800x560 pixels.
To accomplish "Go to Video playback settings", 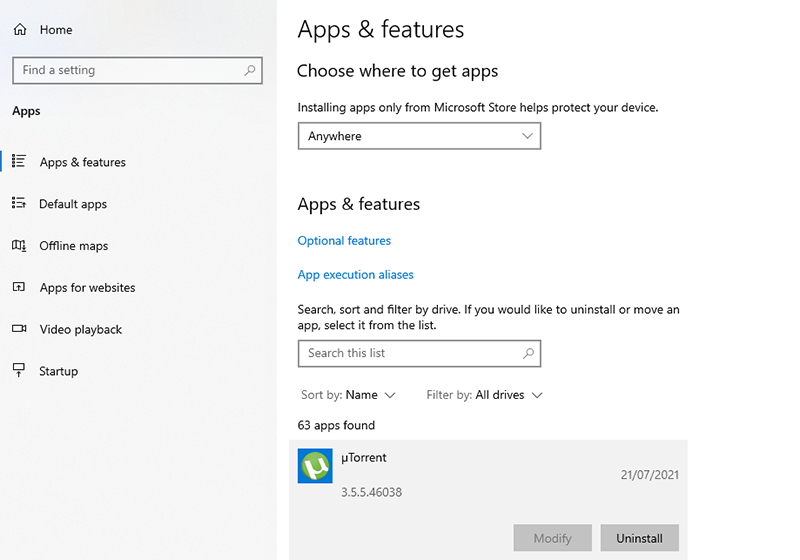I will [80, 329].
